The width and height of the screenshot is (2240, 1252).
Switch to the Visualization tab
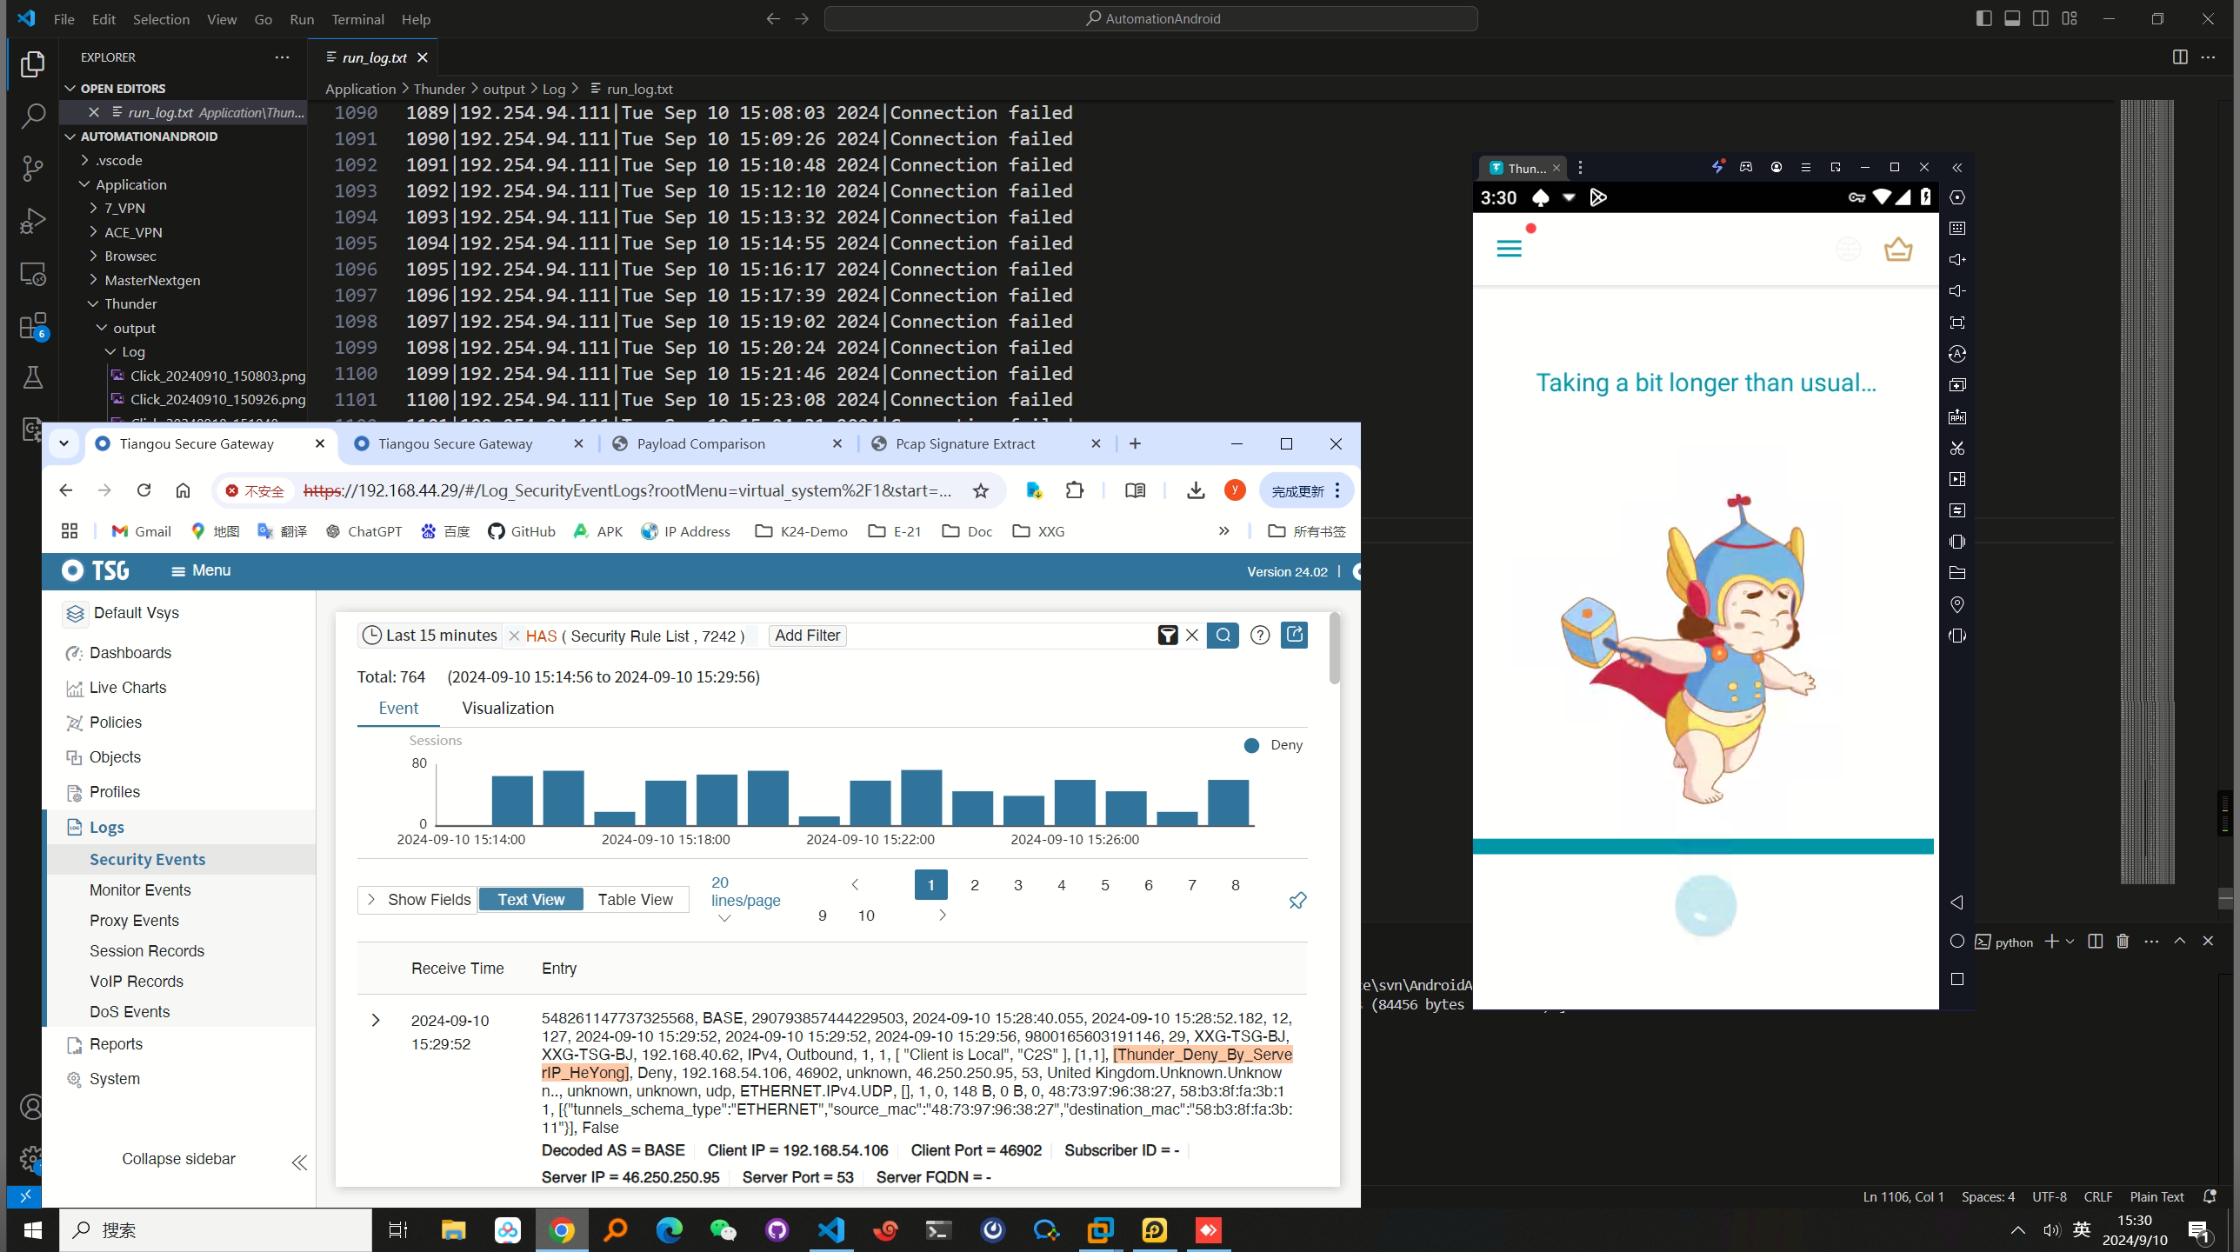(507, 708)
